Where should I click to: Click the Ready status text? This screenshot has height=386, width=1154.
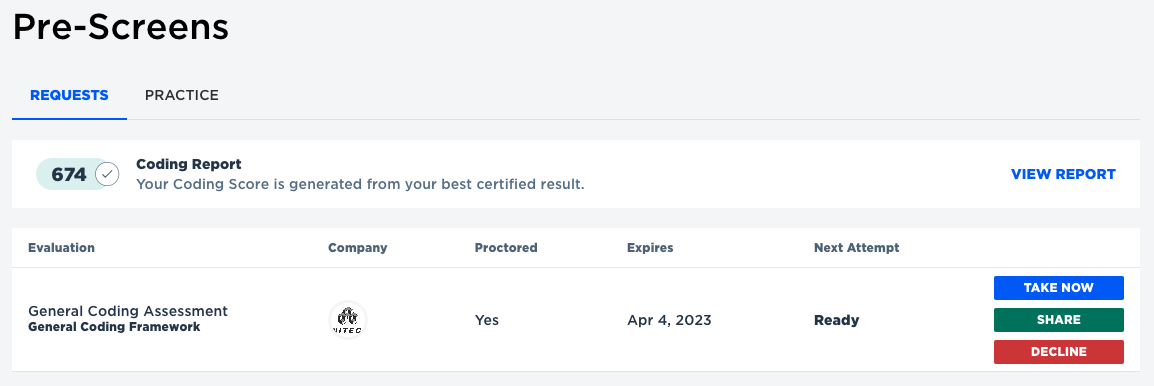click(x=836, y=320)
